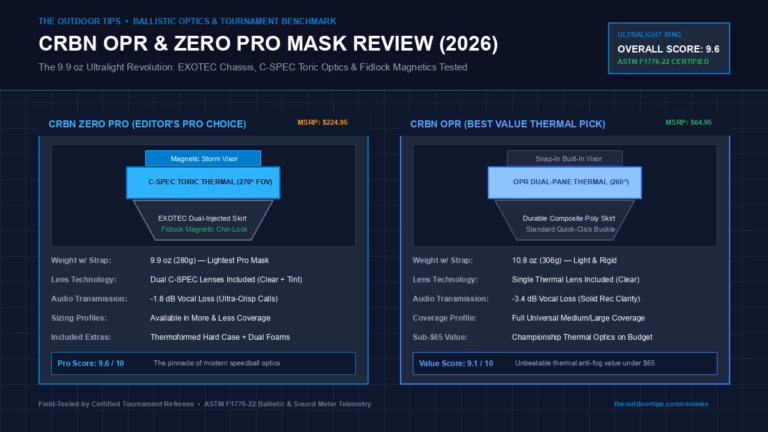Click Available in More & Less Coverage
Viewport: 768px width, 432px height.
(x=210, y=318)
